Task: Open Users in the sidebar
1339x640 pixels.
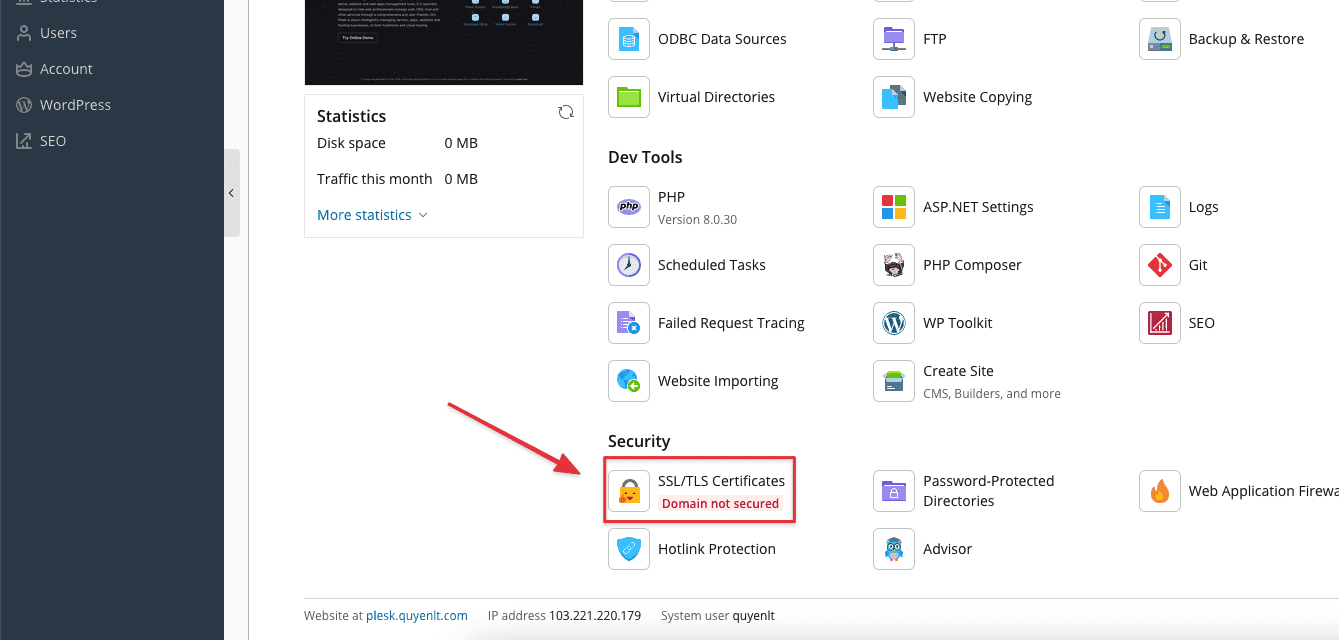Action: click(58, 33)
